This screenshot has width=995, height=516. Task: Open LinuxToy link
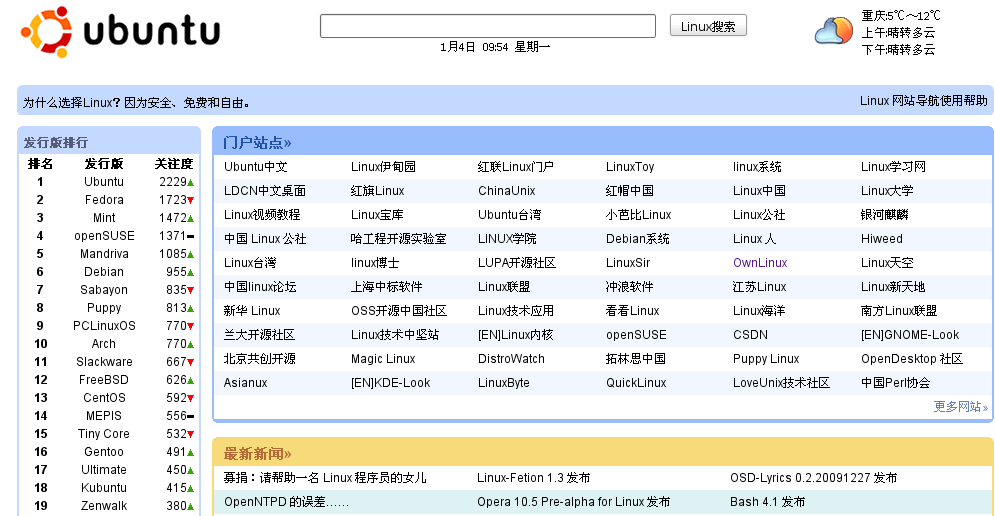point(630,167)
